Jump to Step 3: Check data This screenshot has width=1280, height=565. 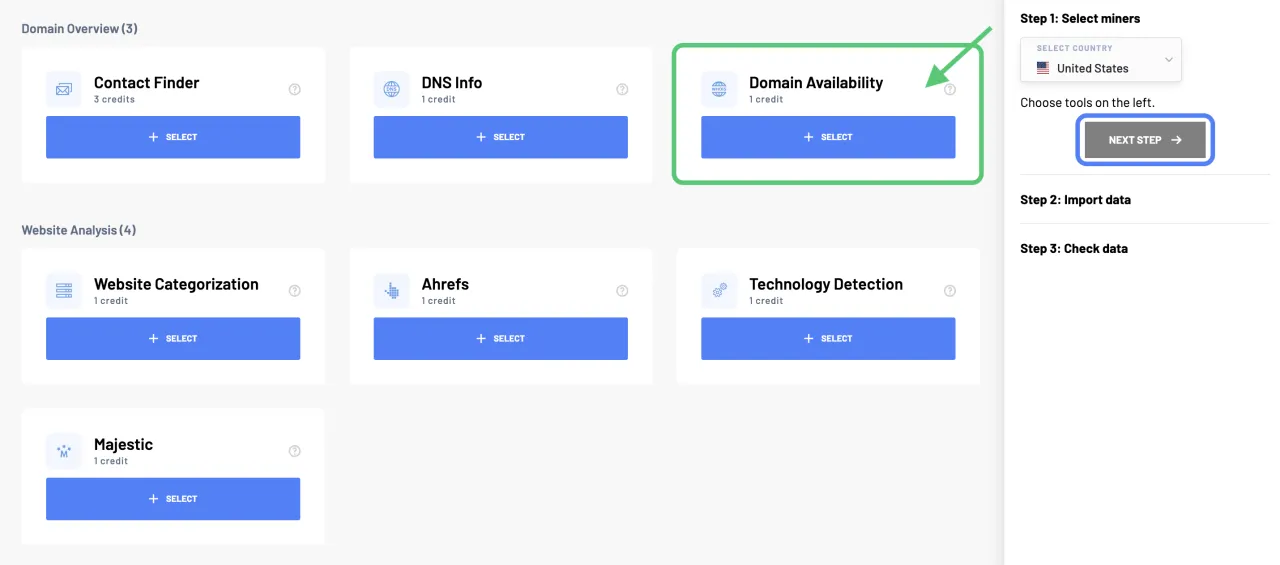1073,249
